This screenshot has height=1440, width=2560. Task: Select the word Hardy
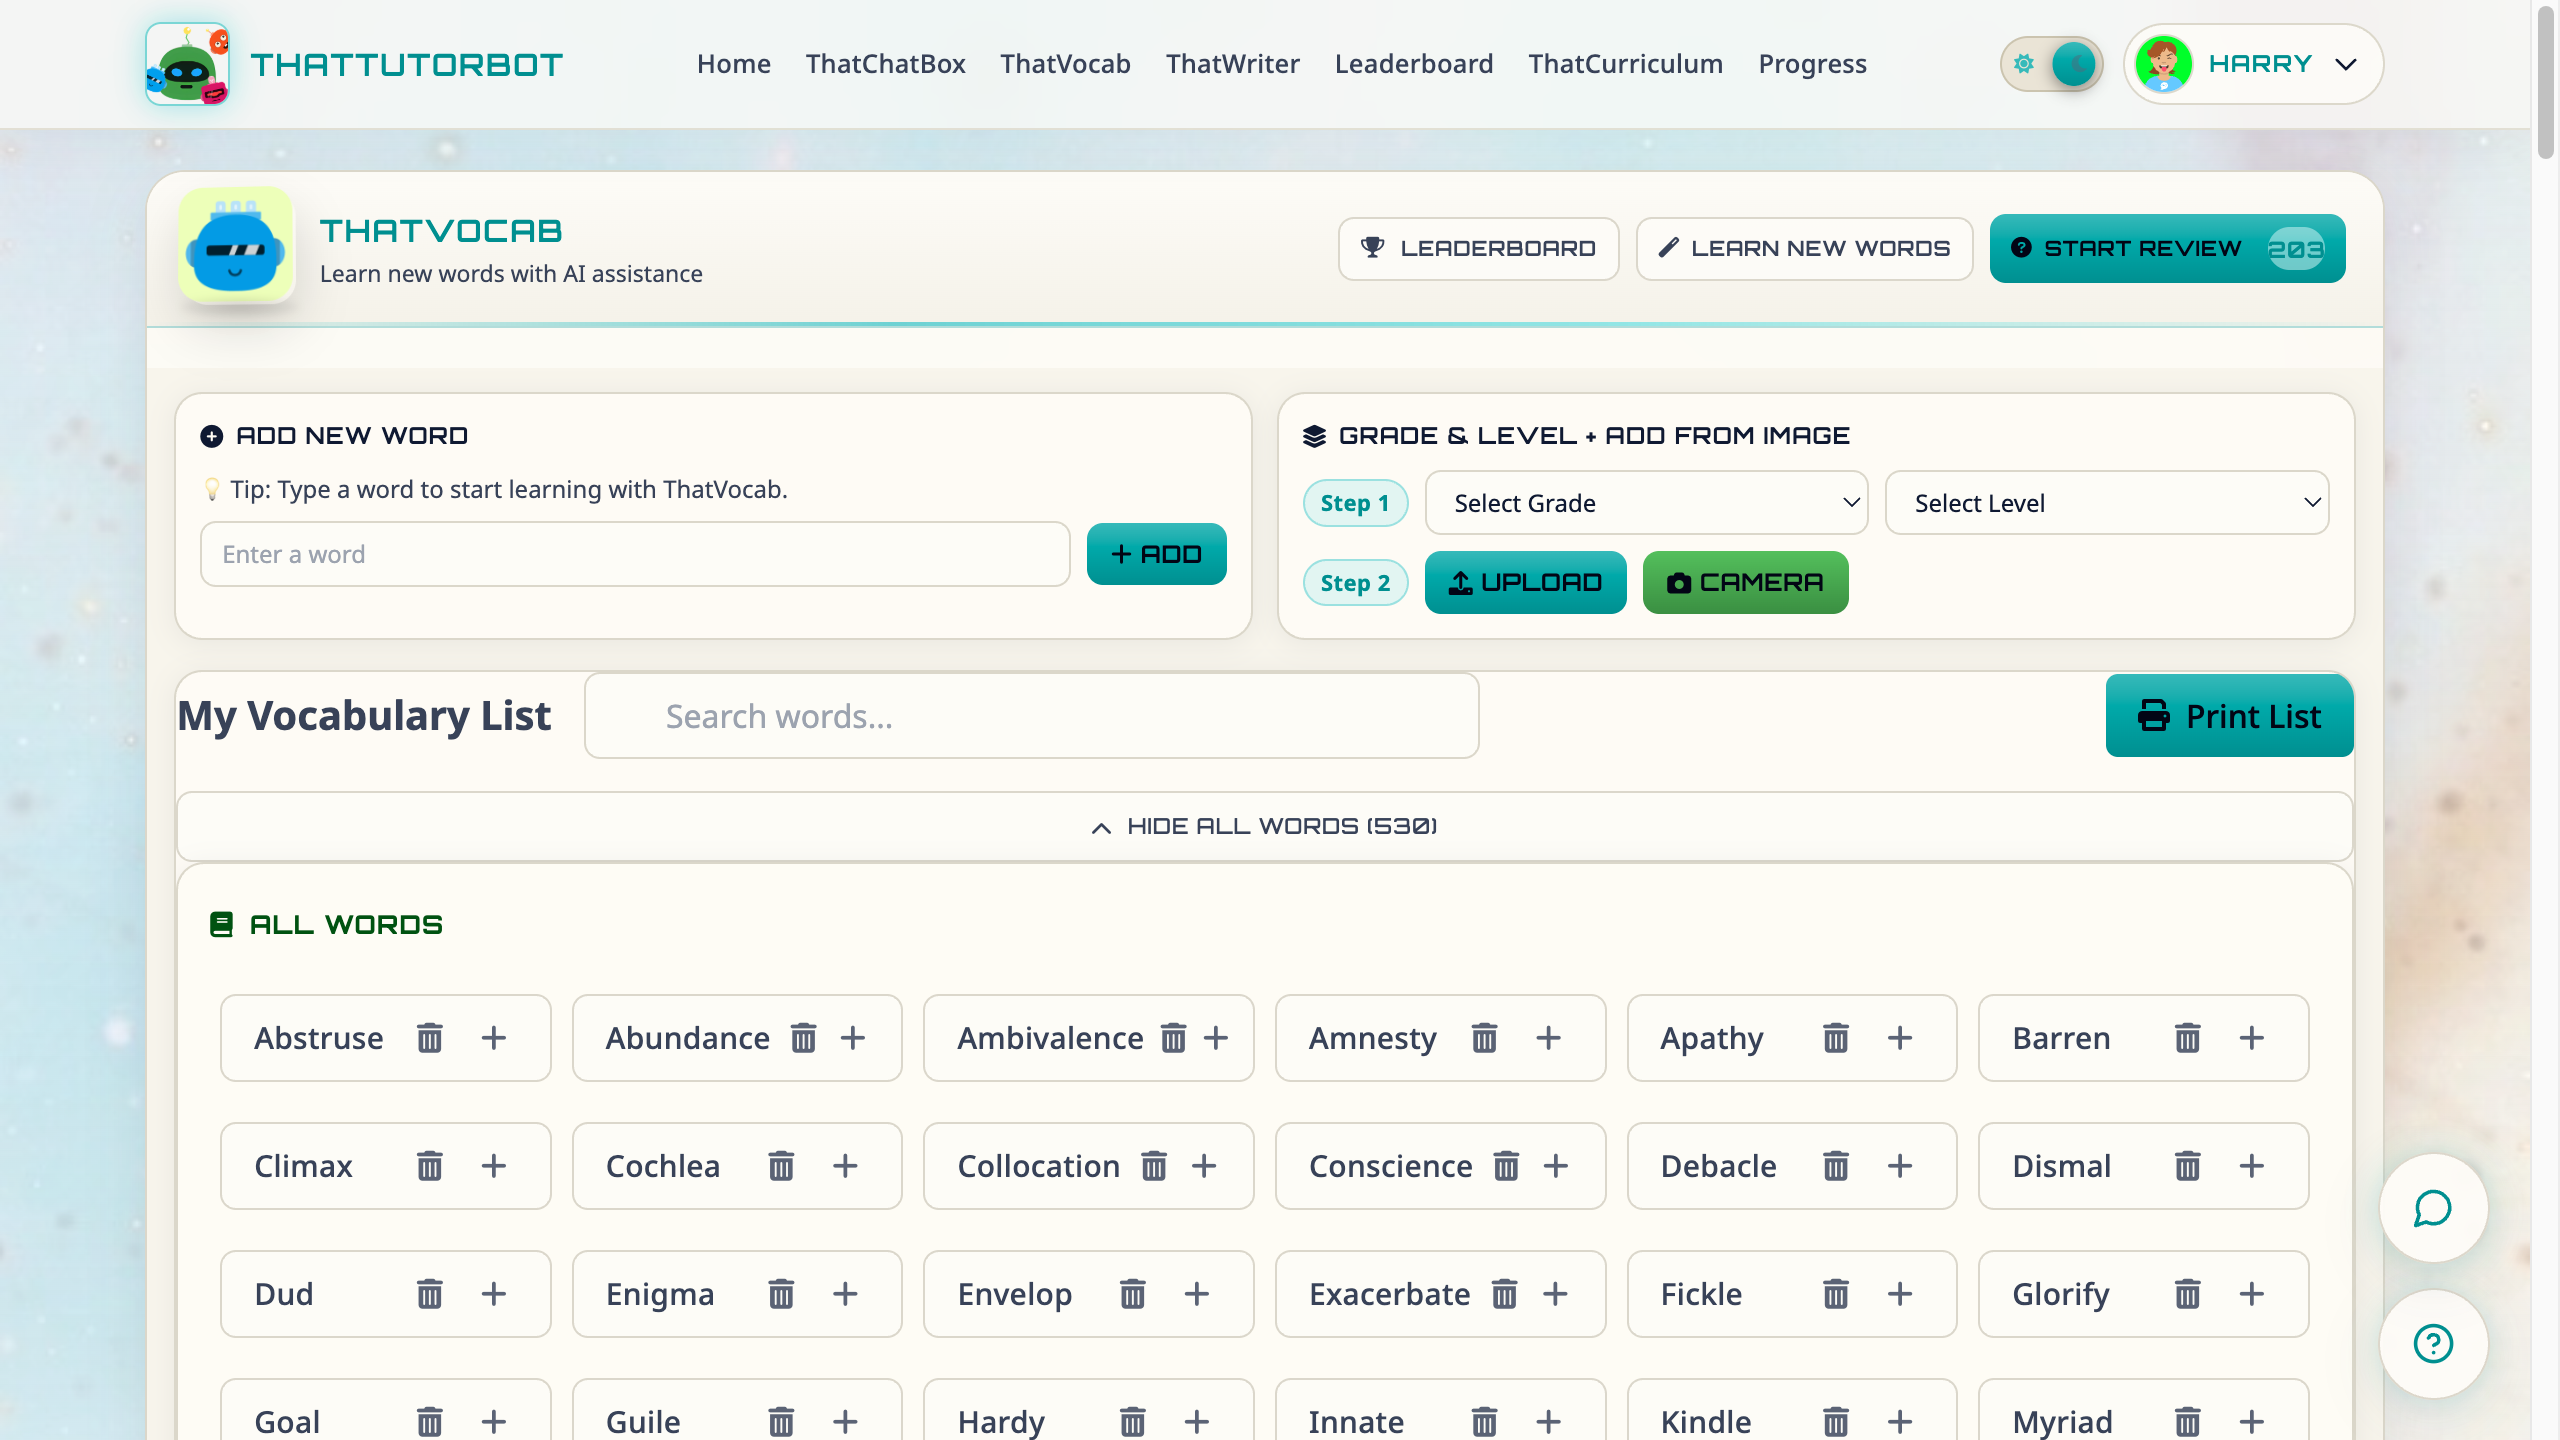(x=1002, y=1422)
